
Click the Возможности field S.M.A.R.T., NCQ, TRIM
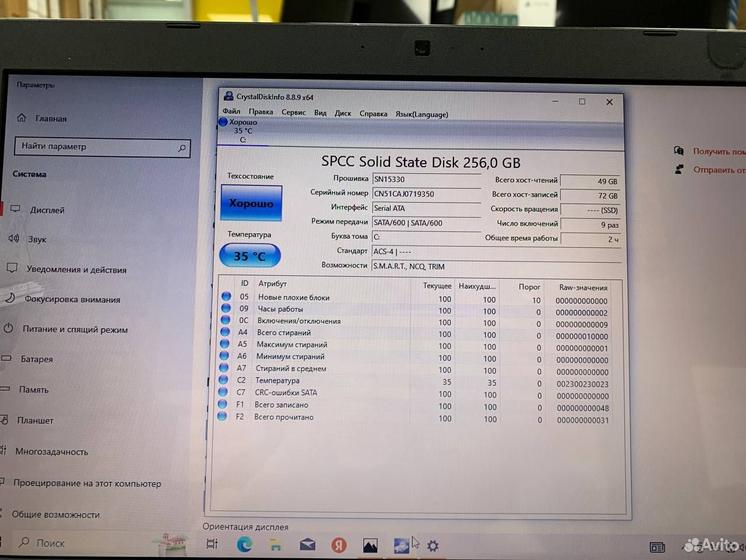click(496, 266)
